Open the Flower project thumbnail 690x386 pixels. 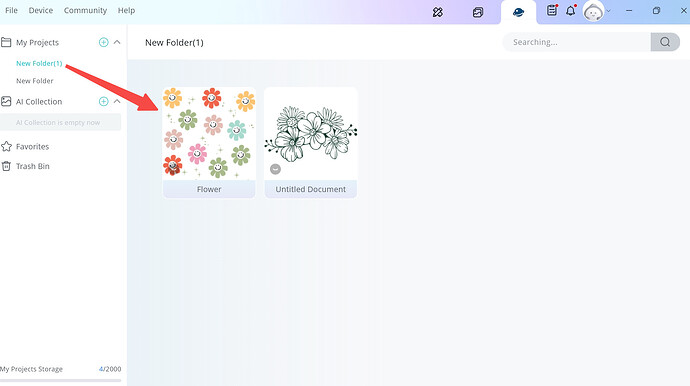point(209,133)
